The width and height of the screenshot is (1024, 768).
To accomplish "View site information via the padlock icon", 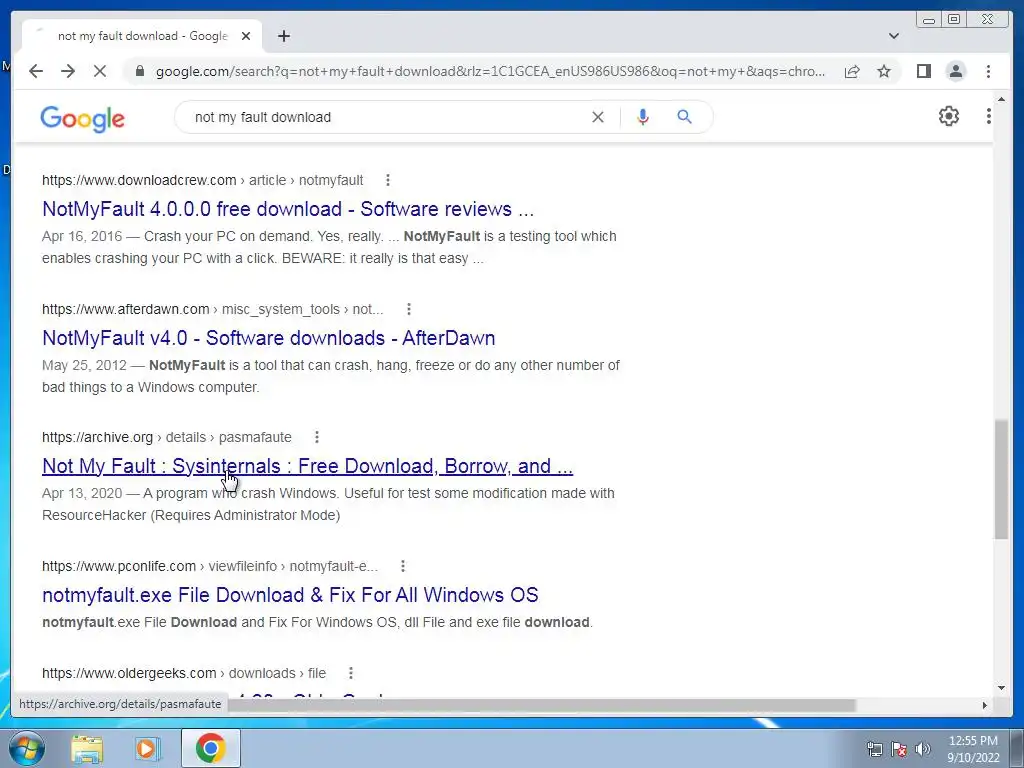I will click(139, 71).
